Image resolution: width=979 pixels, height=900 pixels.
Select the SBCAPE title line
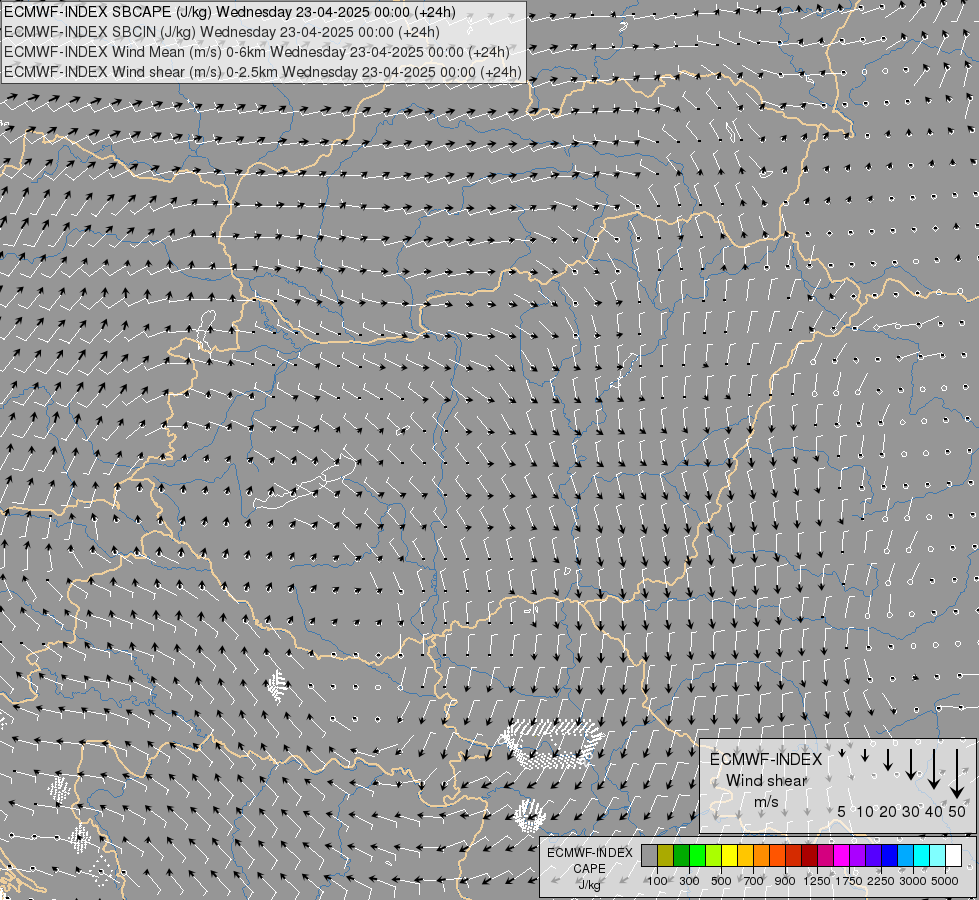pyautogui.click(x=229, y=12)
